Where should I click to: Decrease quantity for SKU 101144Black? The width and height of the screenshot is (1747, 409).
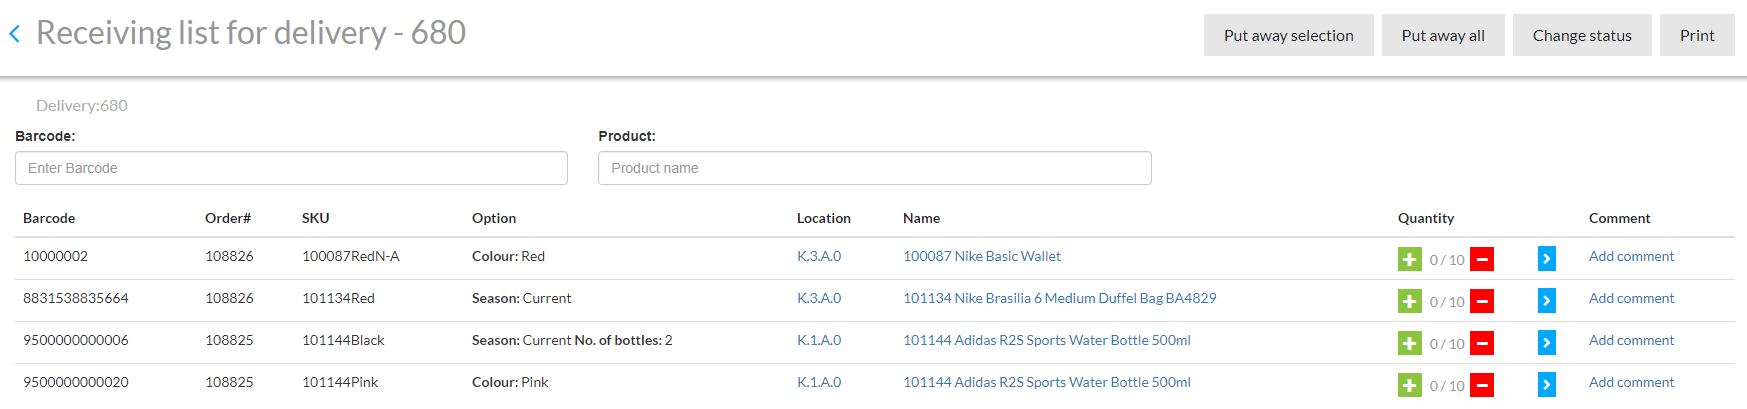(1482, 343)
